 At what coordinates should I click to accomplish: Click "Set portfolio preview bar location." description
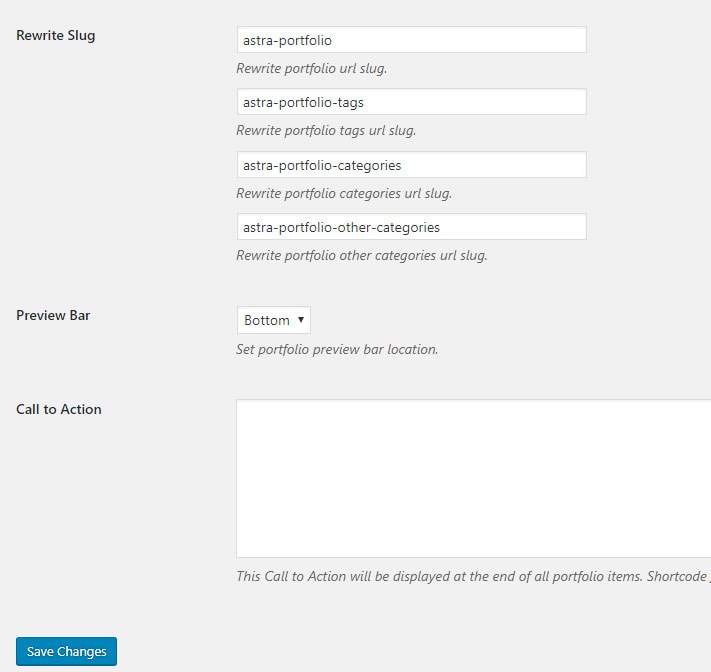(337, 349)
